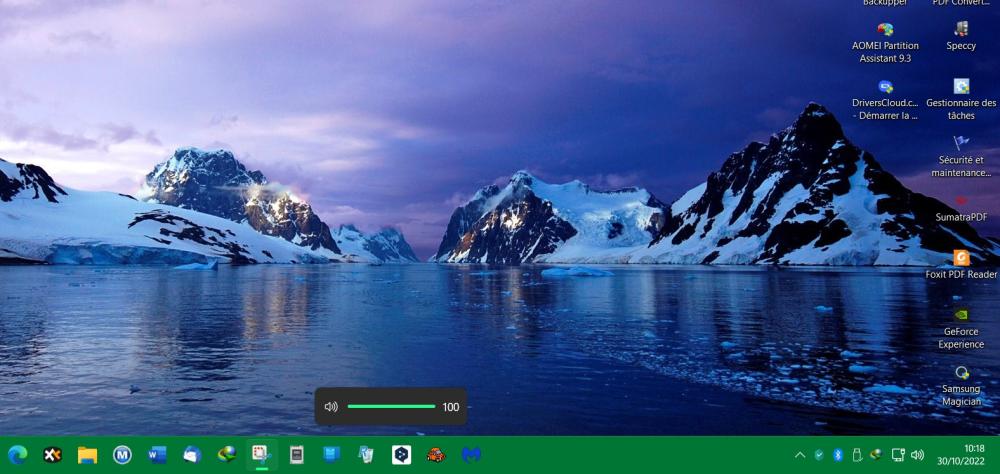Launch Malwarebytes from the taskbar
Screen dimensions: 1000x474
point(471,455)
